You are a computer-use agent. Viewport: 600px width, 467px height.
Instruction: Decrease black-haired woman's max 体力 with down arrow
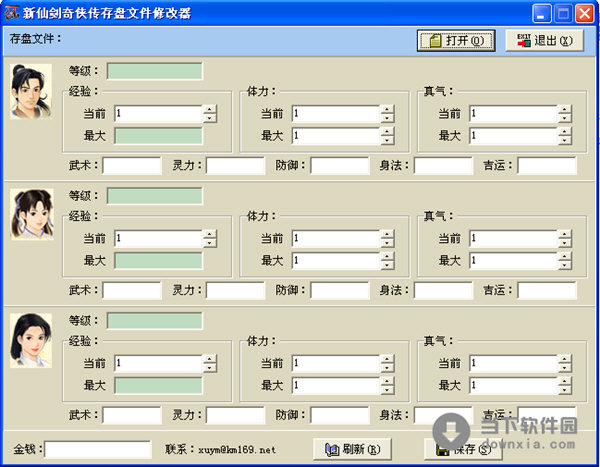click(387, 390)
